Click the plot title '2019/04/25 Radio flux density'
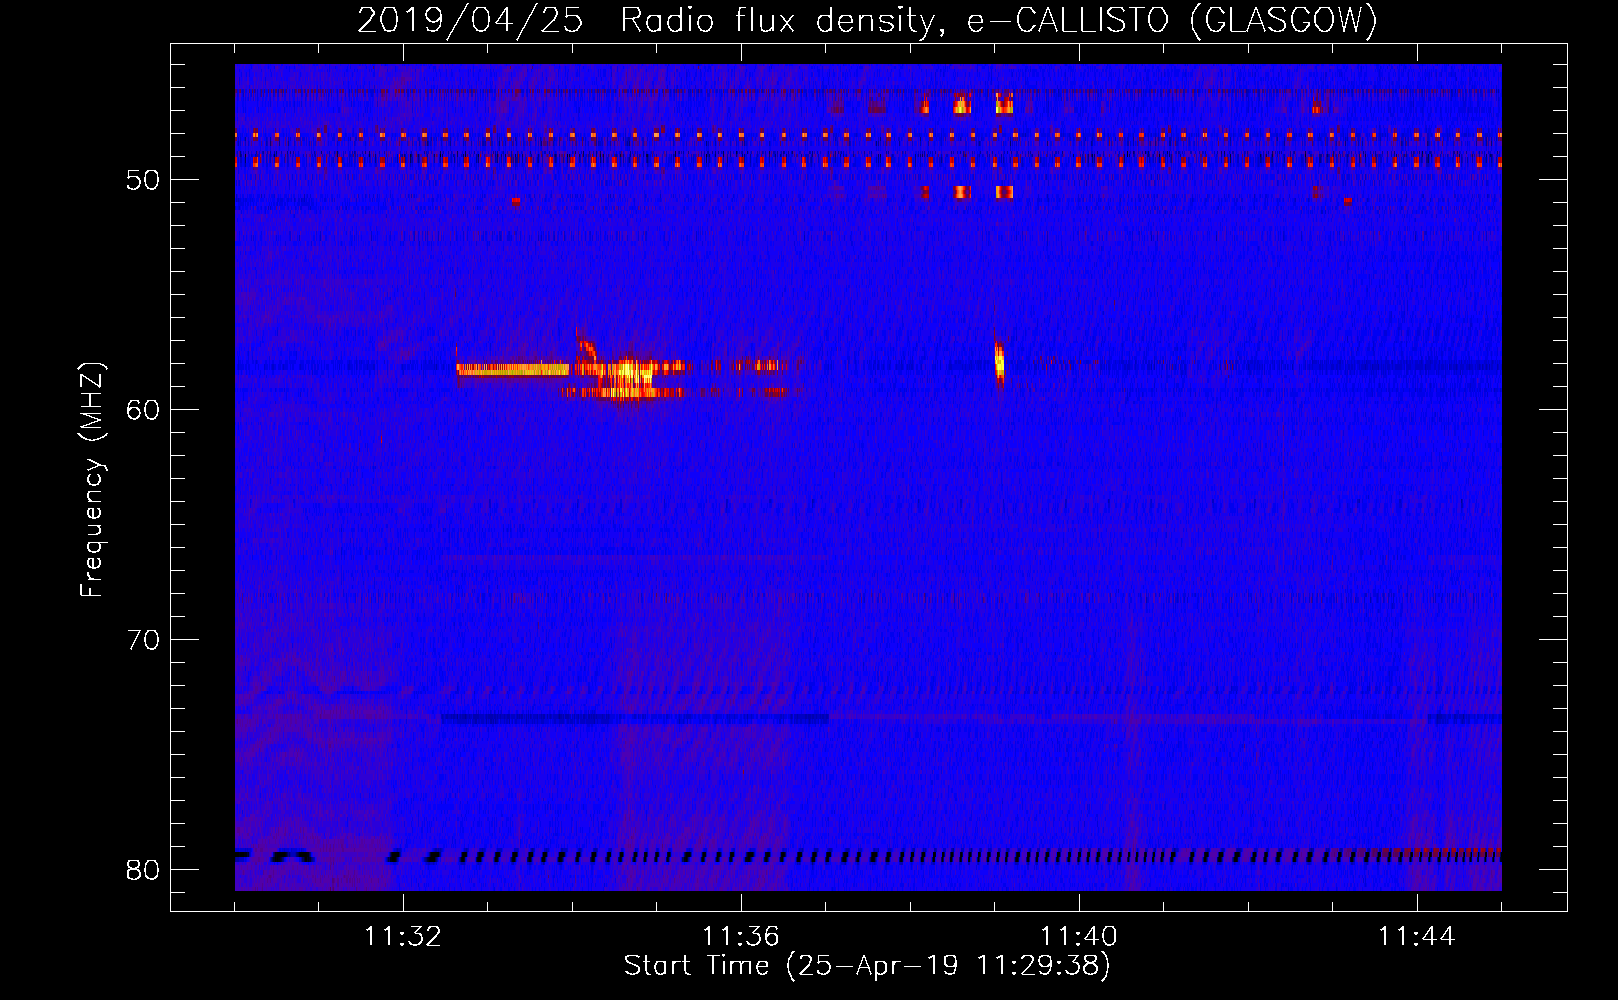1618x1000 pixels. coord(867,20)
